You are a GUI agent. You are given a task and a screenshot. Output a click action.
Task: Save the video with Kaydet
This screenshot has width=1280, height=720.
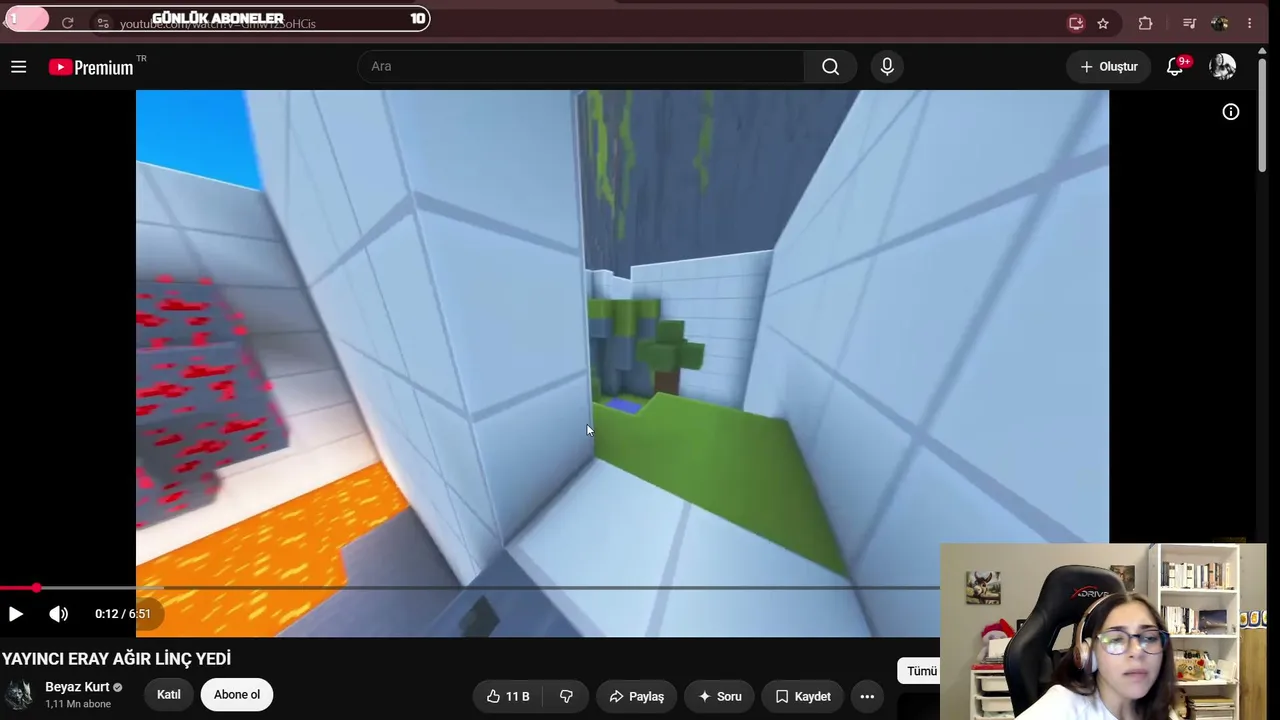point(803,696)
